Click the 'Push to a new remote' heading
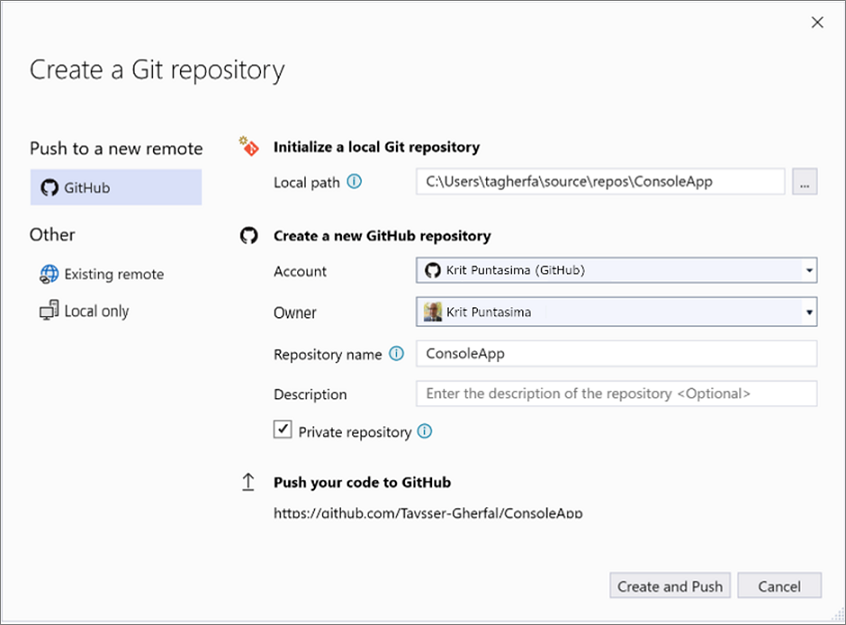 click(116, 148)
